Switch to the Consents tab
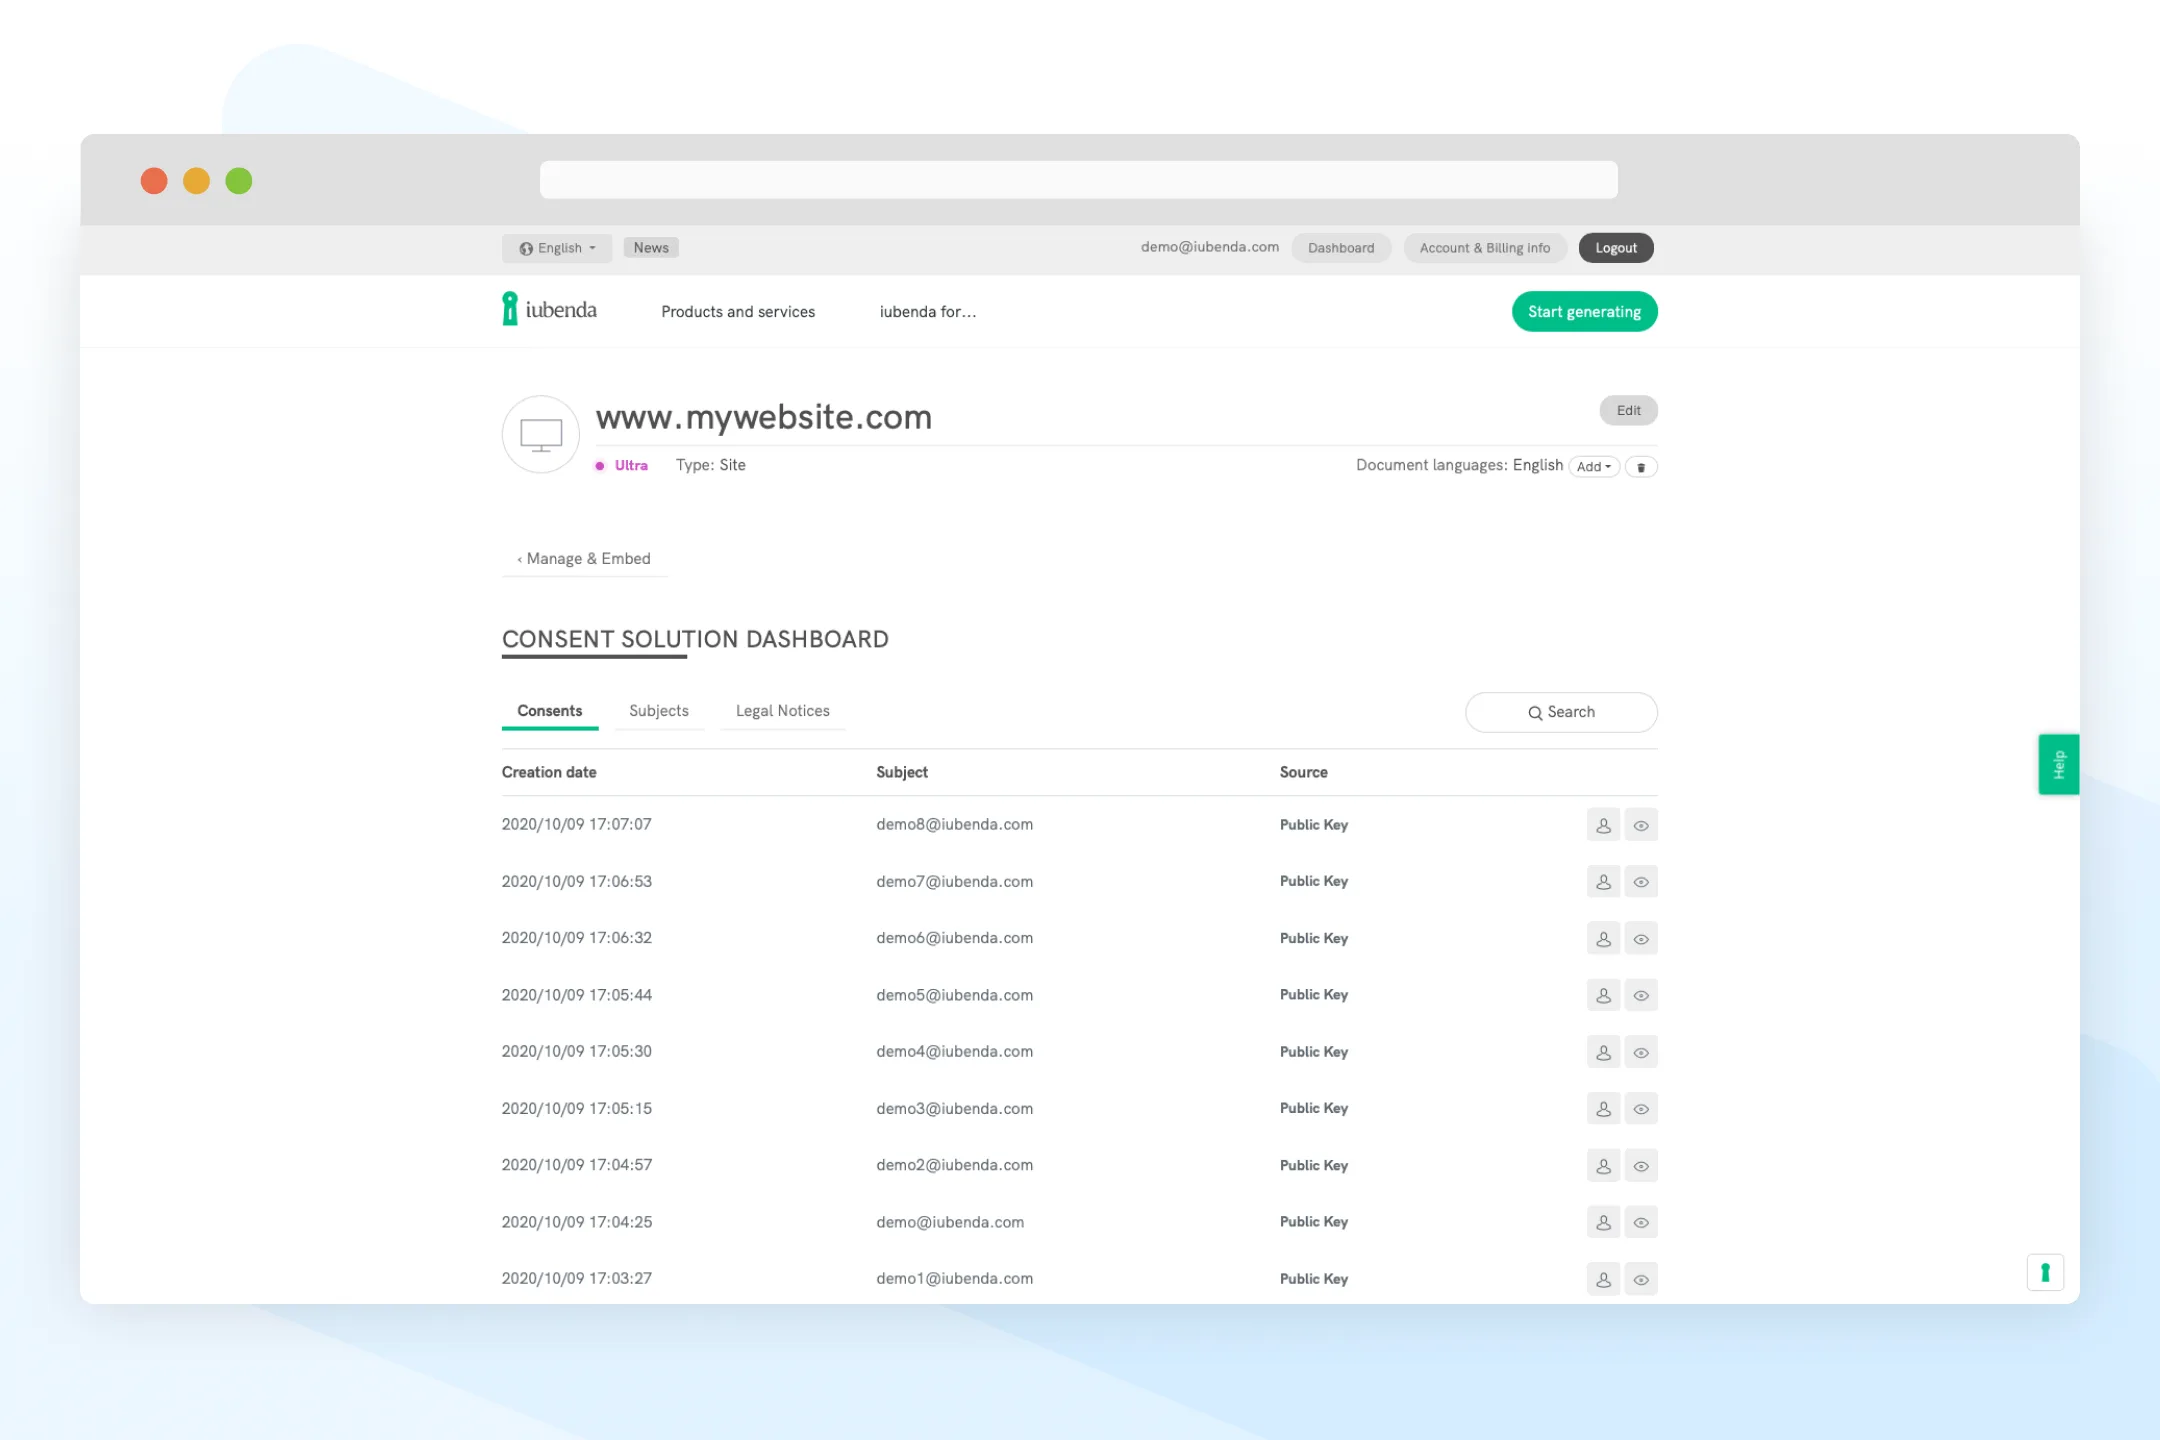Image resolution: width=2160 pixels, height=1440 pixels. pyautogui.click(x=550, y=711)
